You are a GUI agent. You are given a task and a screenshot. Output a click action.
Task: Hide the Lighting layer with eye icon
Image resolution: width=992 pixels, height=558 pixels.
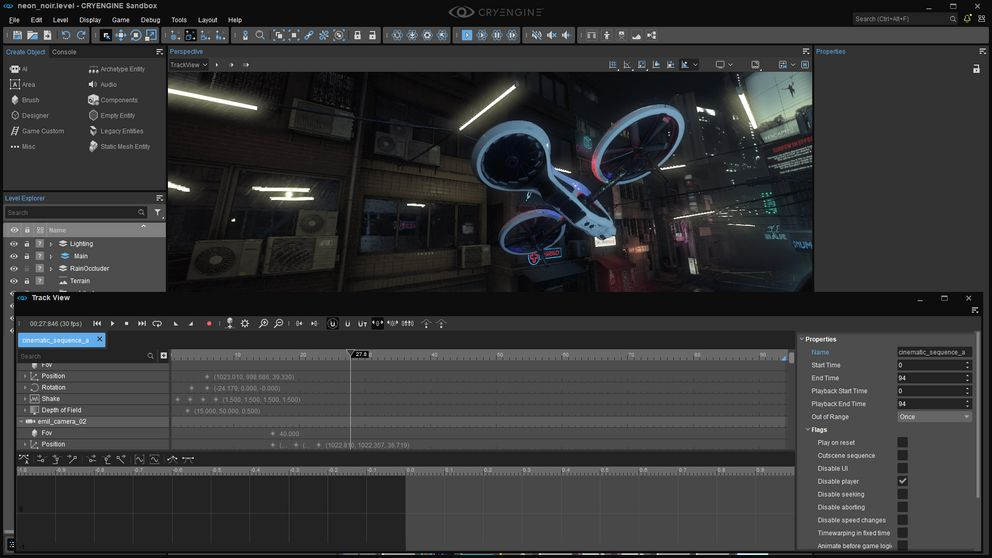tap(14, 244)
